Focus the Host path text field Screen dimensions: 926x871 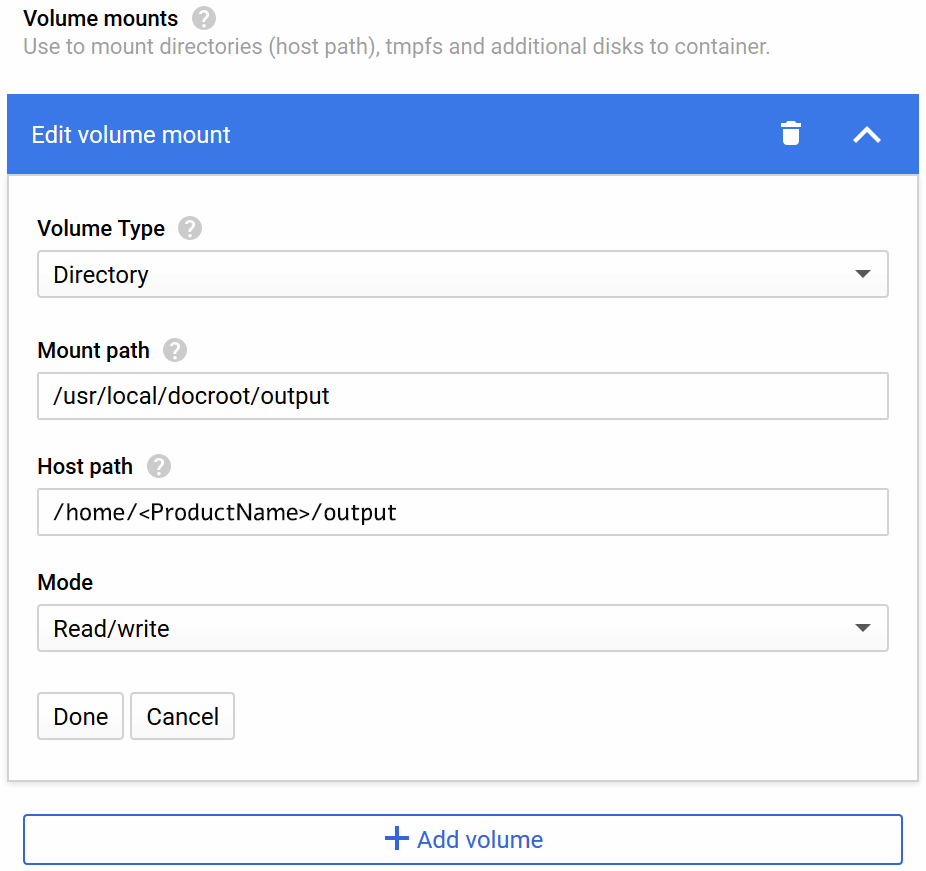click(462, 512)
